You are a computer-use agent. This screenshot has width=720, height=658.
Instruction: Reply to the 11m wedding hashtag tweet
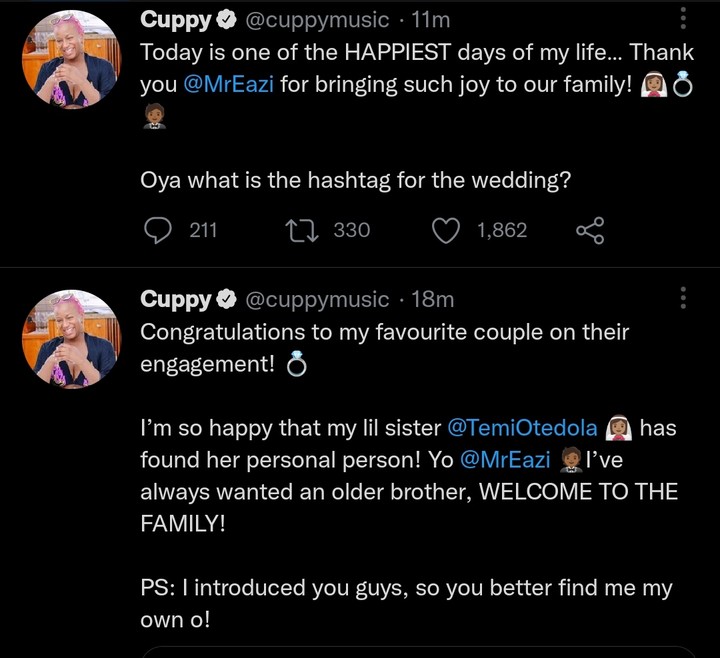159,231
